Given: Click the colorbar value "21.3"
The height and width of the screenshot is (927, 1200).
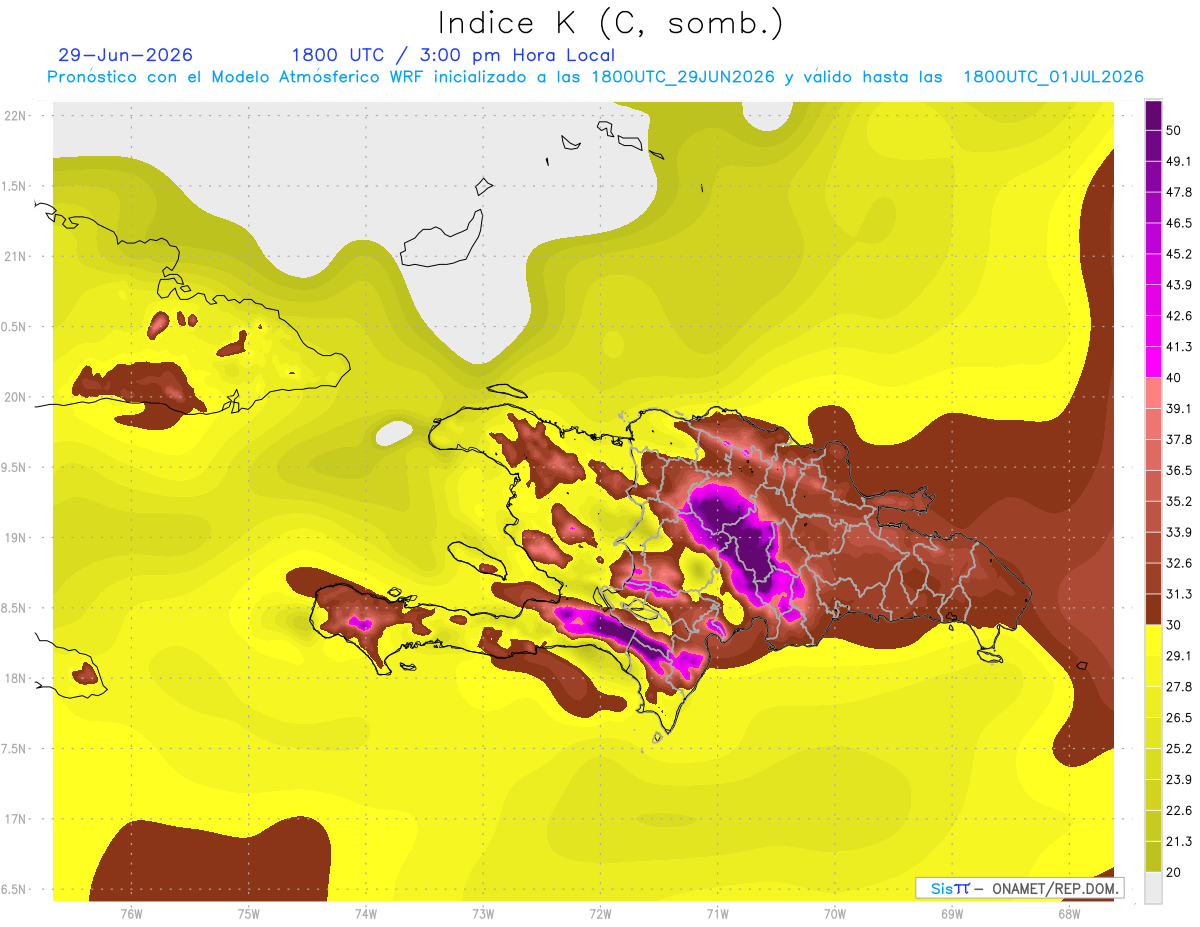Looking at the screenshot, I should pos(1179,842).
